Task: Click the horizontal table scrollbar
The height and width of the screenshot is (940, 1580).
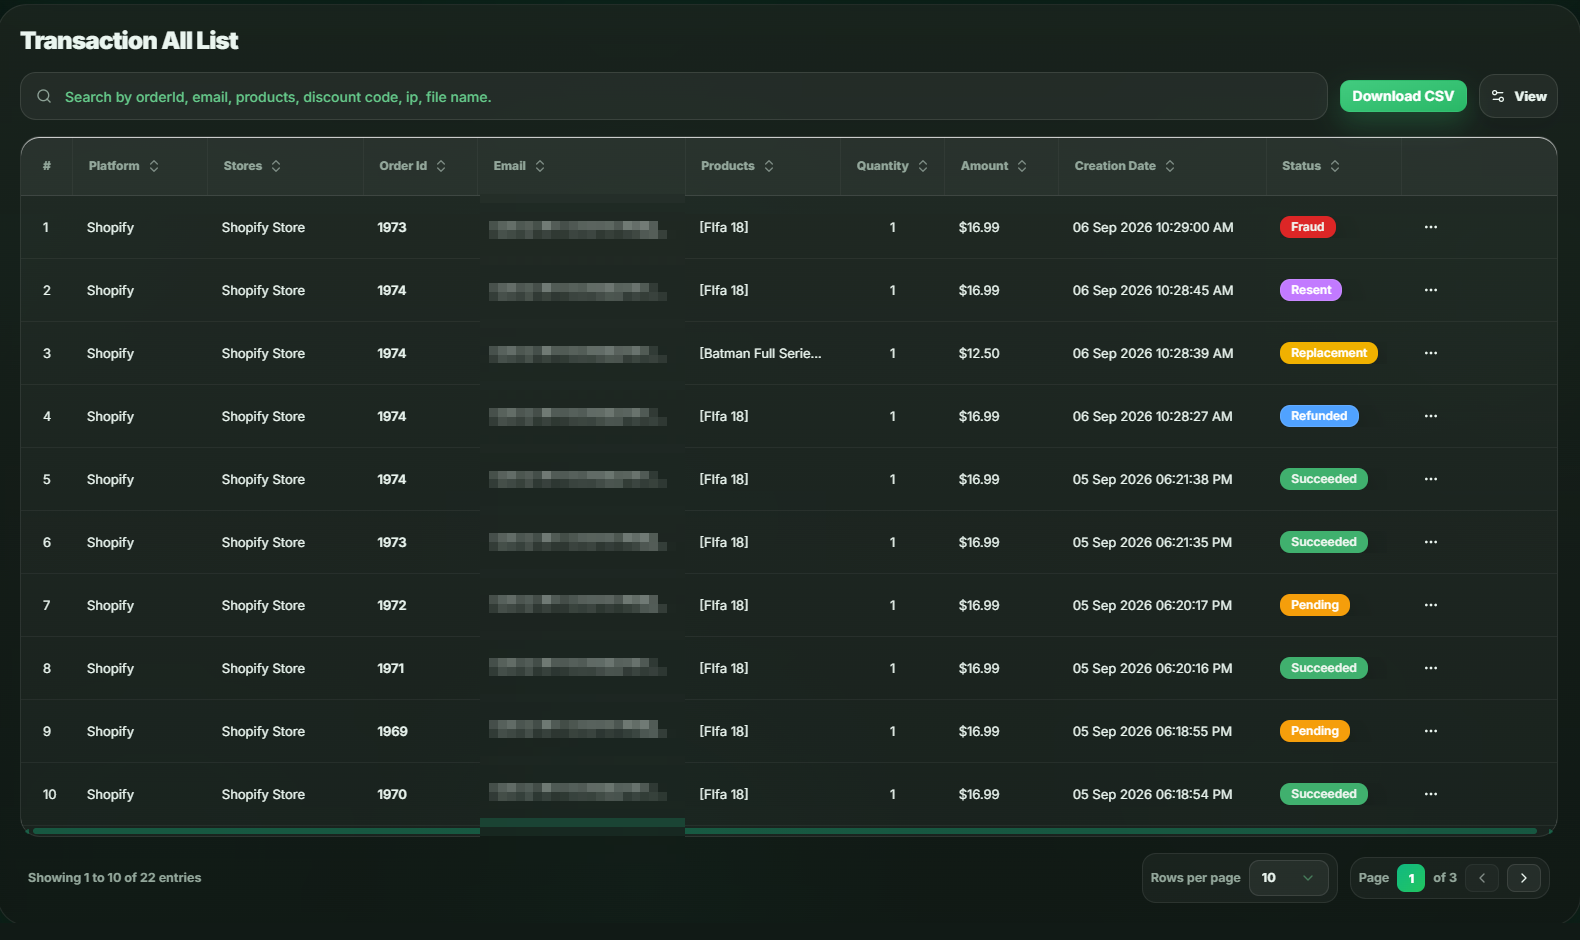Action: pyautogui.click(x=785, y=831)
